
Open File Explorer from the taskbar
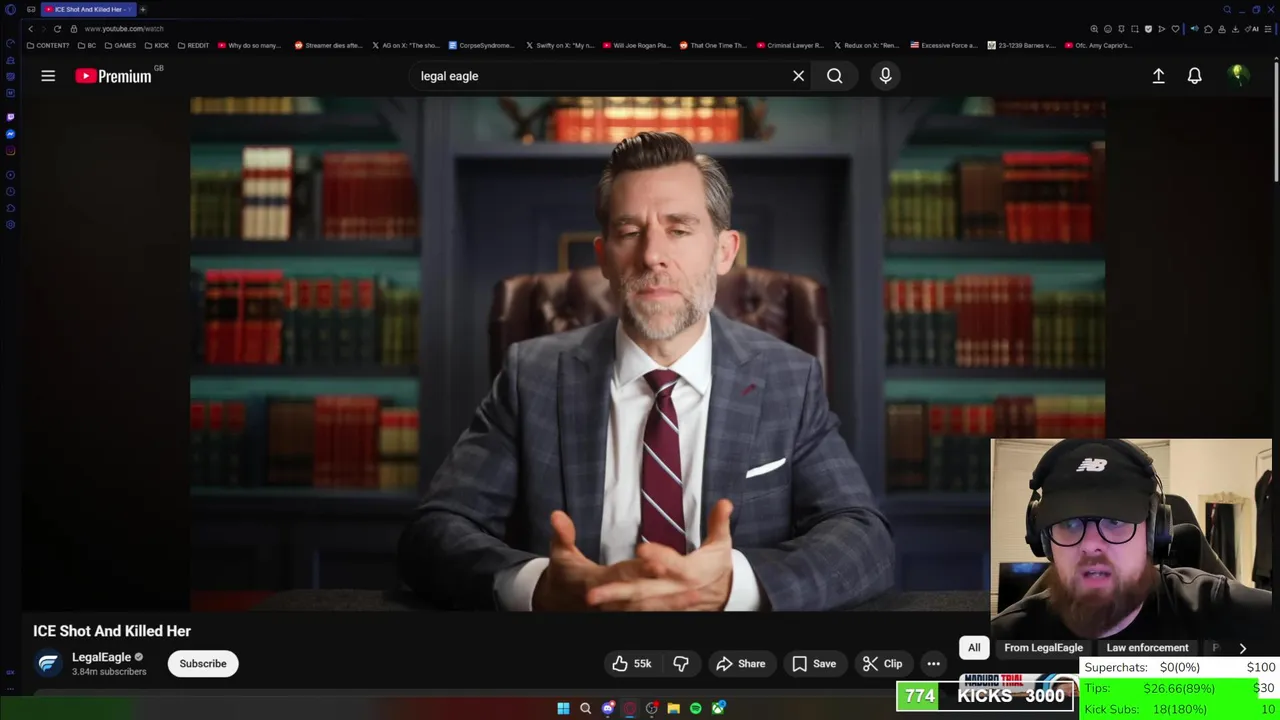673,708
